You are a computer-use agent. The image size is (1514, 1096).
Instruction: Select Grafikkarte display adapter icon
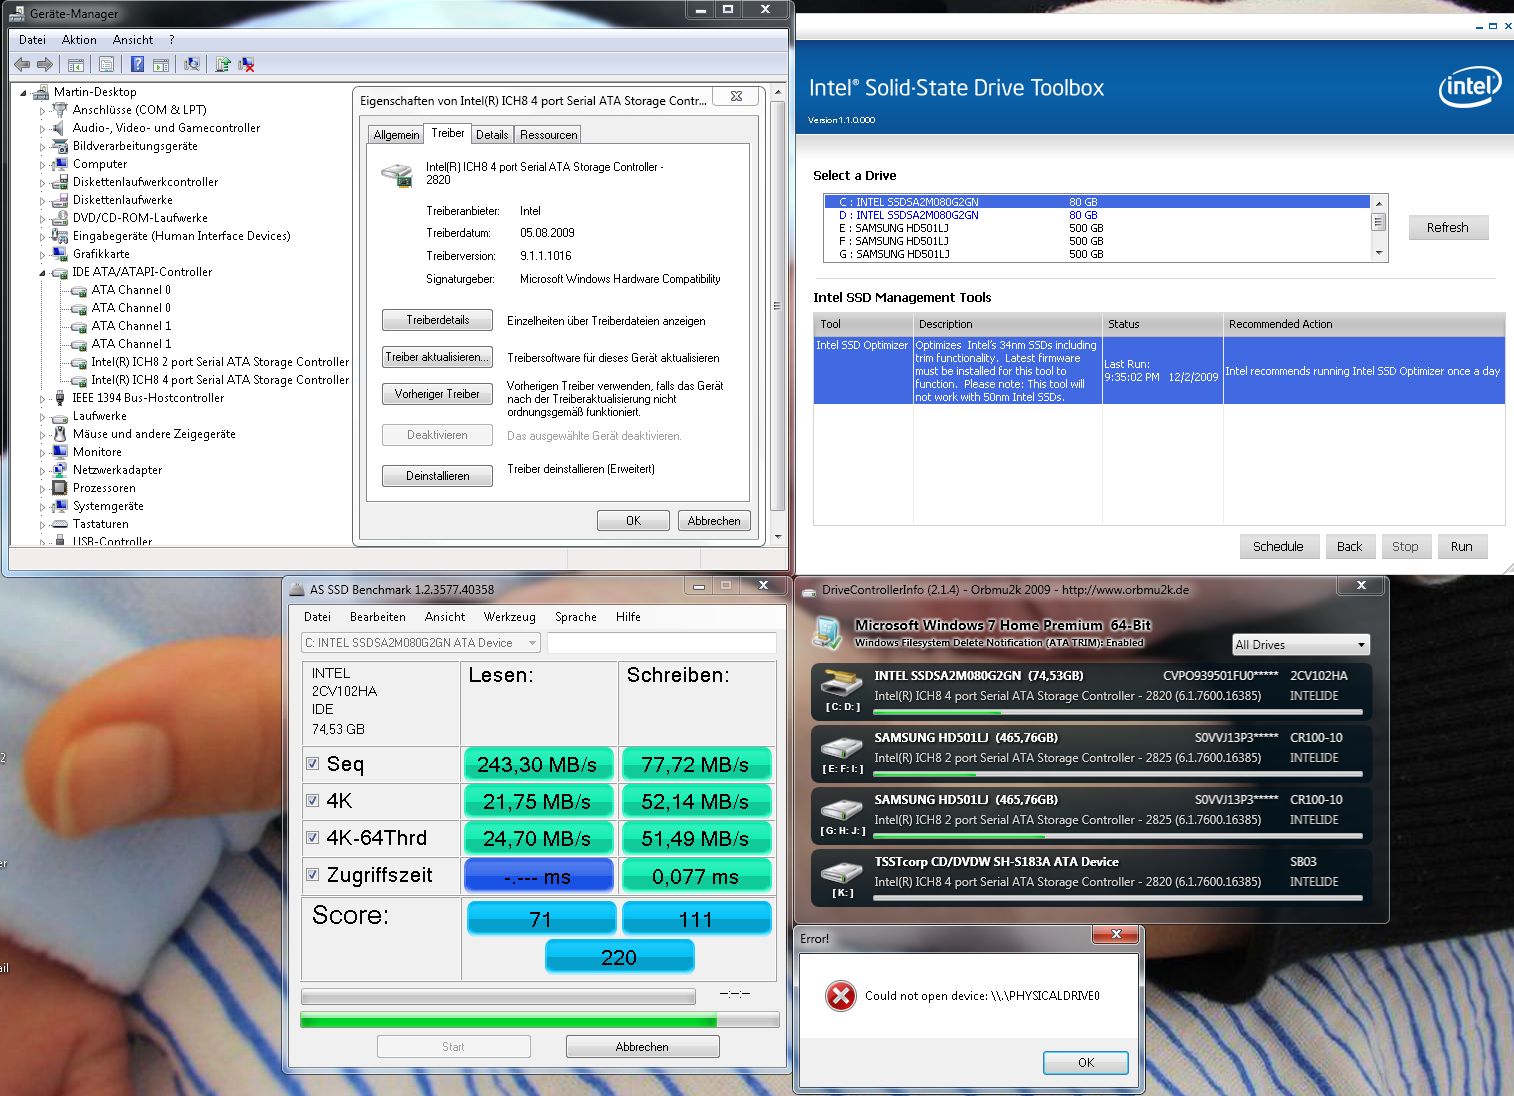tap(60, 254)
